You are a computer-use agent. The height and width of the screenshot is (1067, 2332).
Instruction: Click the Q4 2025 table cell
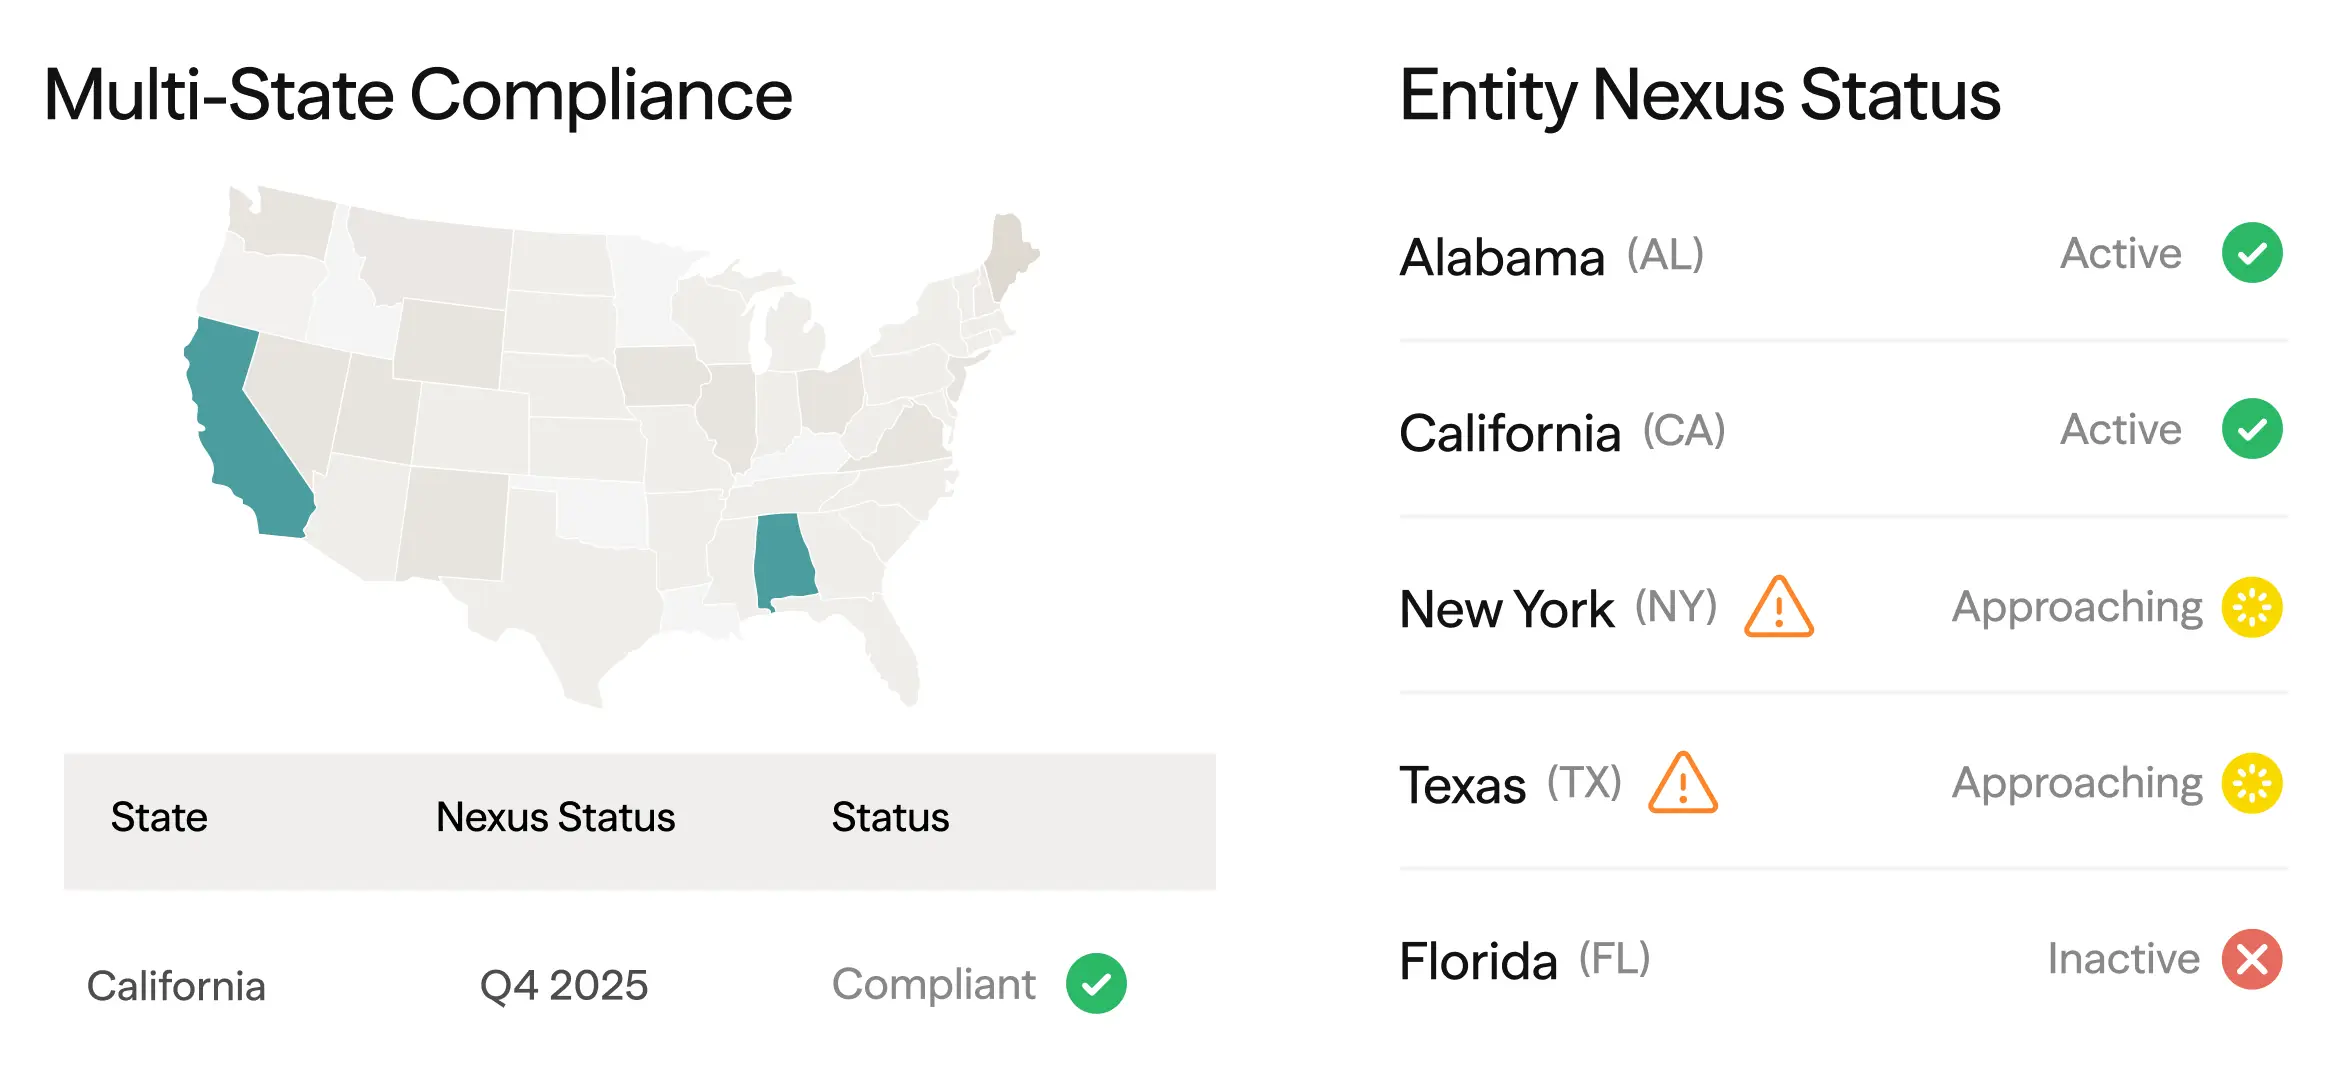point(564,986)
